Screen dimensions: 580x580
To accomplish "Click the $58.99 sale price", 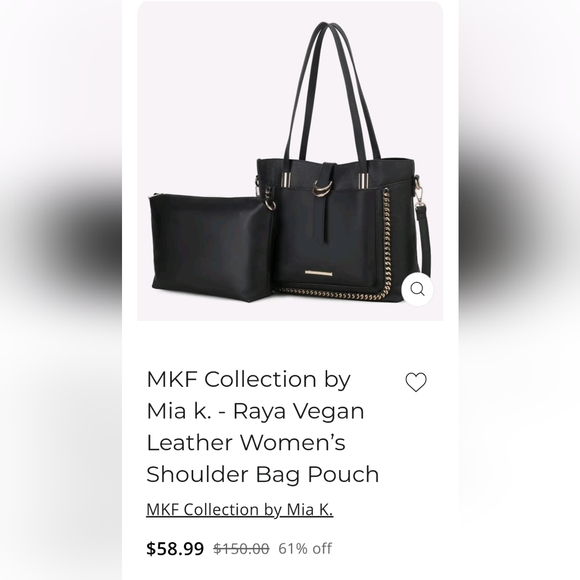I will tap(175, 548).
